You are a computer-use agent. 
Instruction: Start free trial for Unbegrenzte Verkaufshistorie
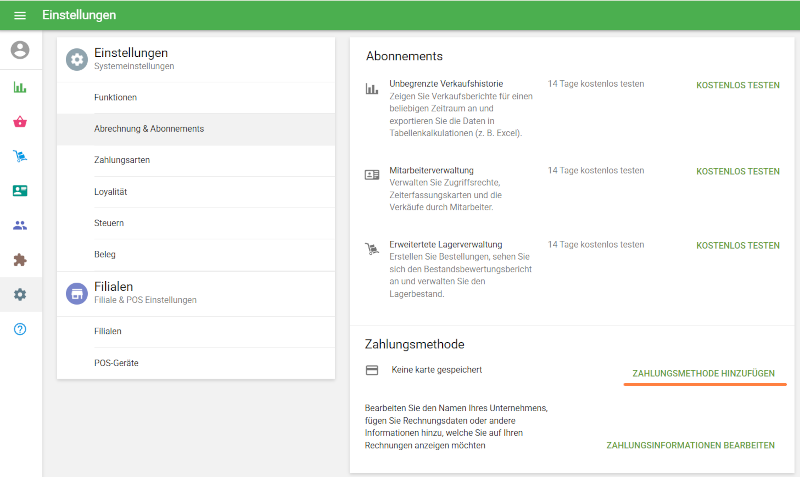click(x=737, y=86)
